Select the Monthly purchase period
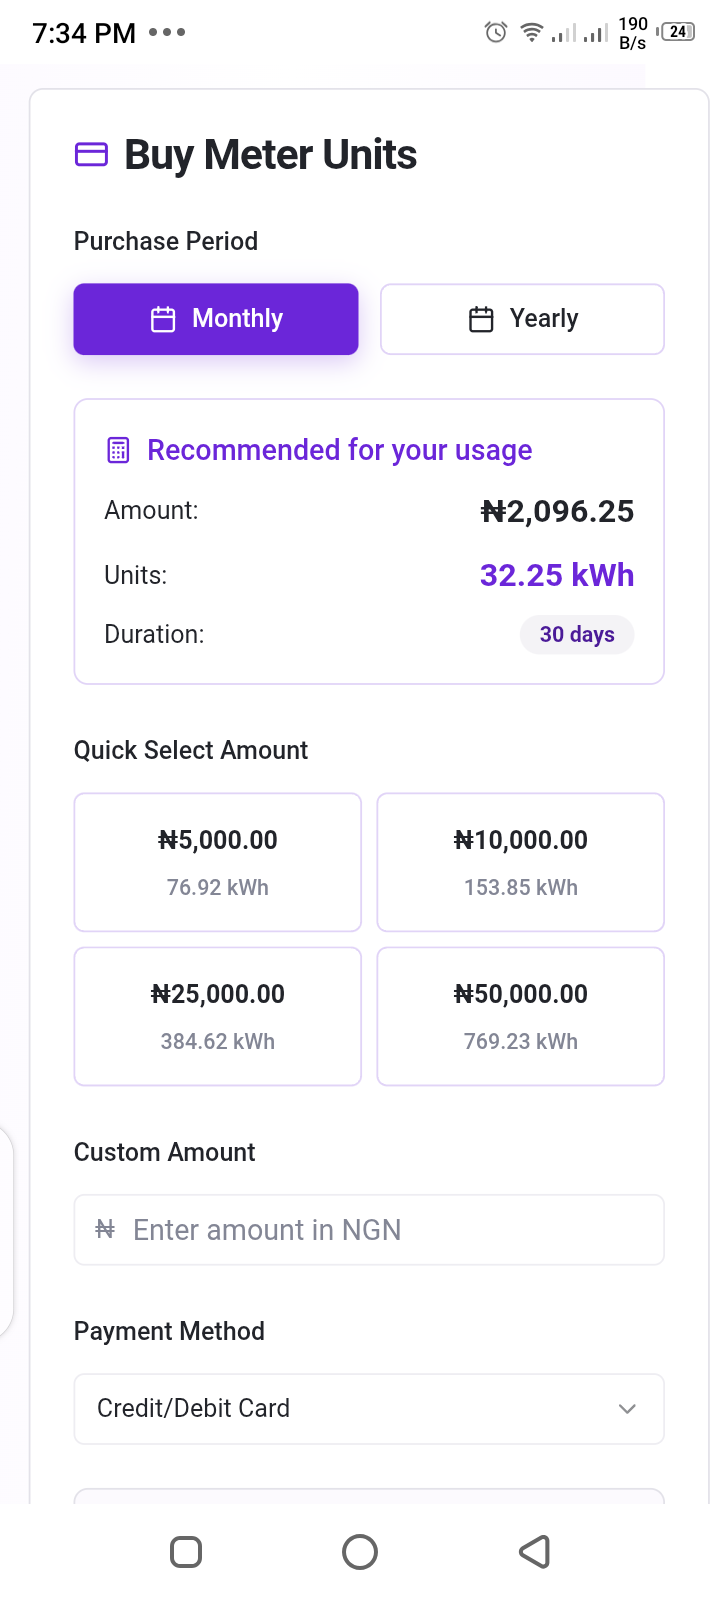This screenshot has height=1600, width=720. click(216, 319)
